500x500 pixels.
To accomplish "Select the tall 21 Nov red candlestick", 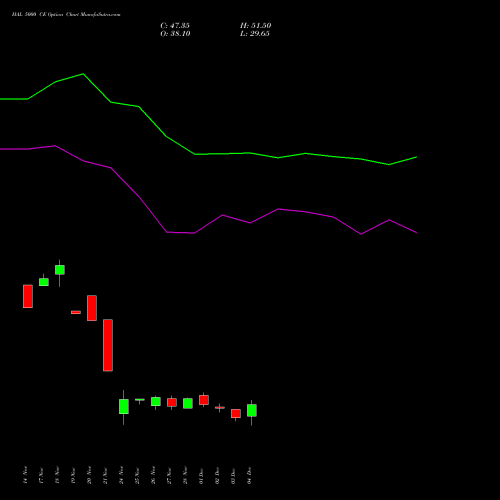I will 108,345.
